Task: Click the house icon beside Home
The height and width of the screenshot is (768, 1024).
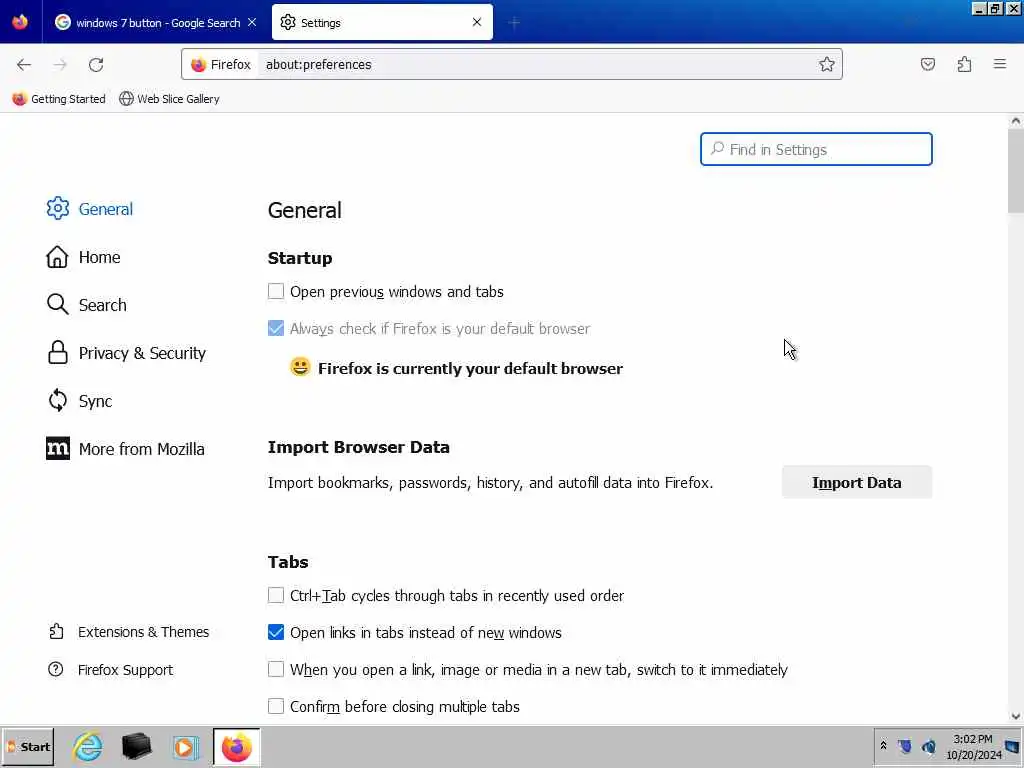Action: click(57, 257)
